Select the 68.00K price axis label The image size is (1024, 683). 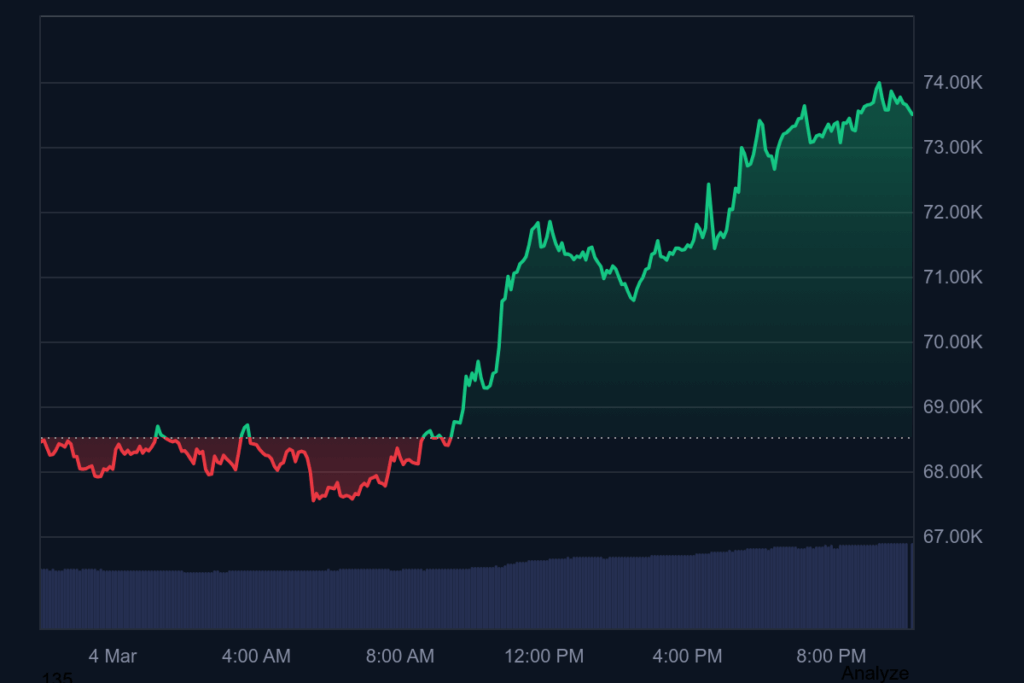coord(952,471)
